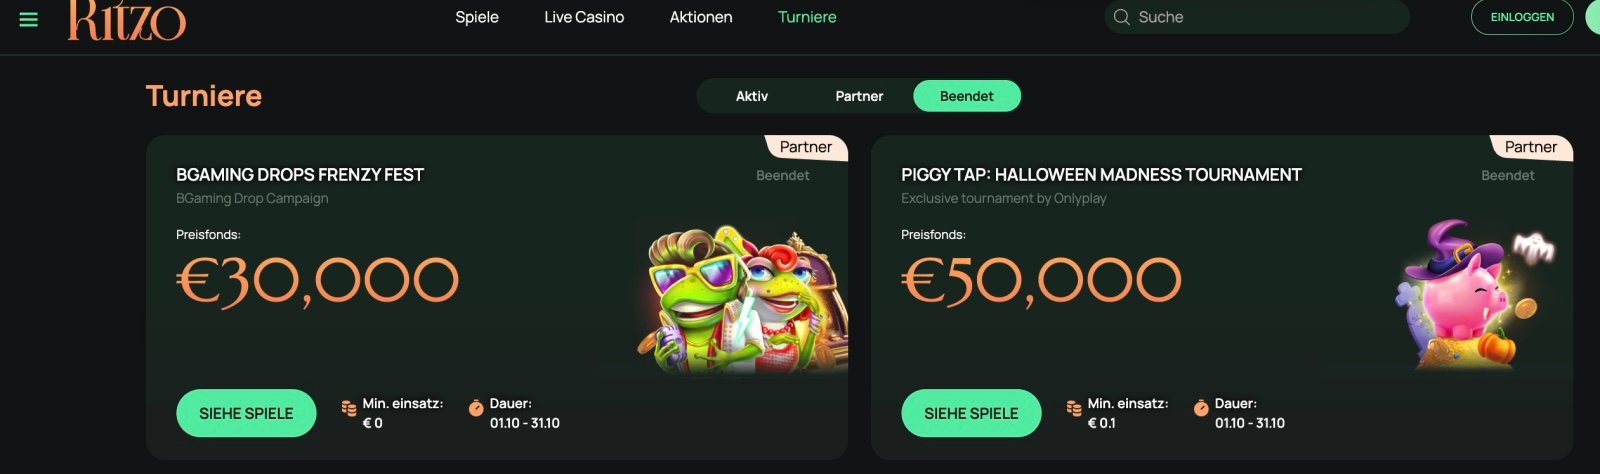The width and height of the screenshot is (1600, 474).
Task: Click stopwatch icon in BGaming Drops card
Action: click(476, 407)
